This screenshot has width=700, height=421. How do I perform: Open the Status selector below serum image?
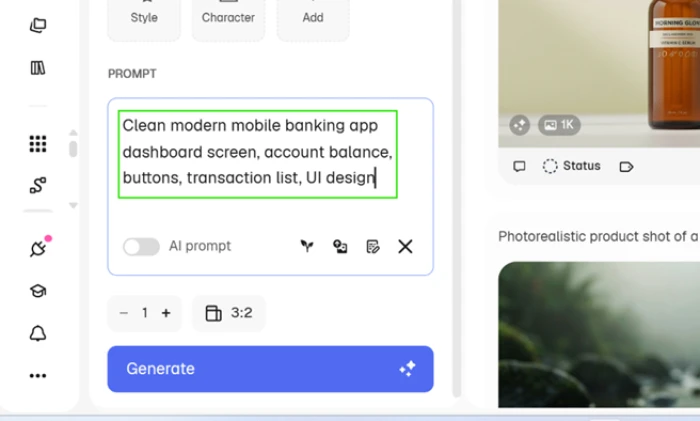pyautogui.click(x=571, y=166)
